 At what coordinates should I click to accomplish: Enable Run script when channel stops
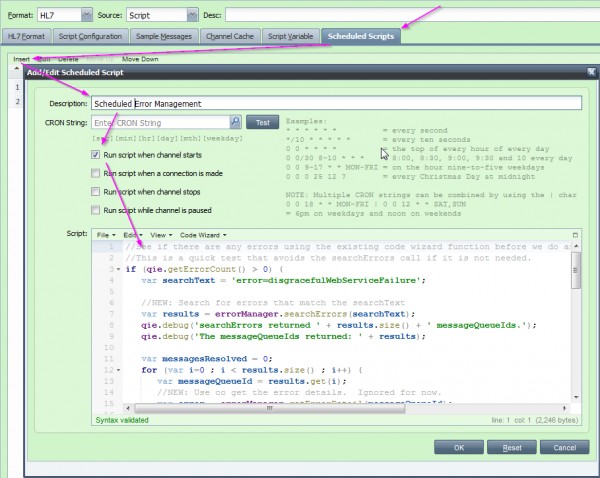pos(95,191)
